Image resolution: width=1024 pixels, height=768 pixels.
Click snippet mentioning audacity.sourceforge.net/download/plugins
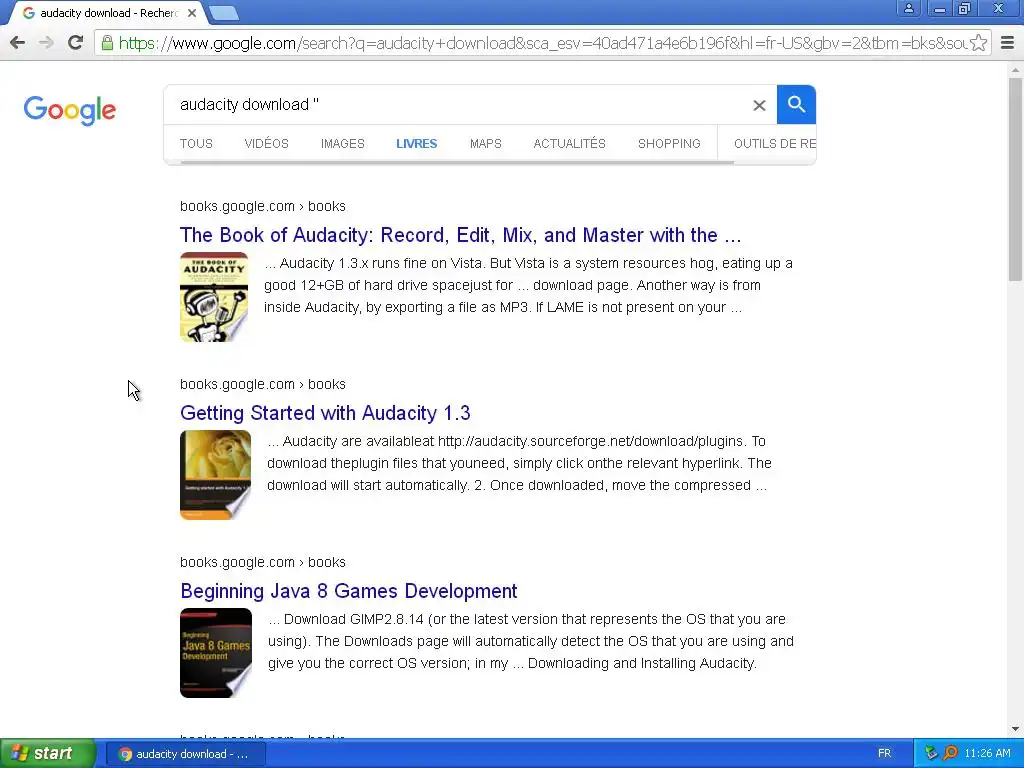click(519, 463)
